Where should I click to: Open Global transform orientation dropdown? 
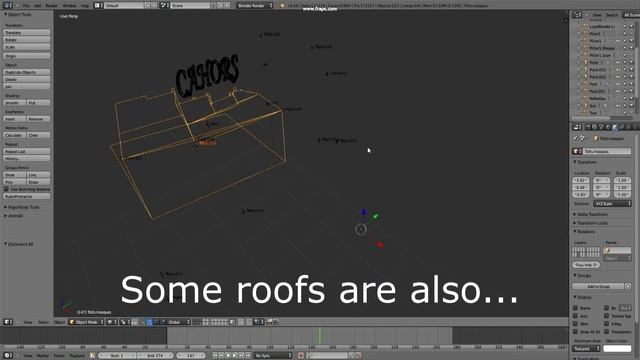(x=178, y=322)
